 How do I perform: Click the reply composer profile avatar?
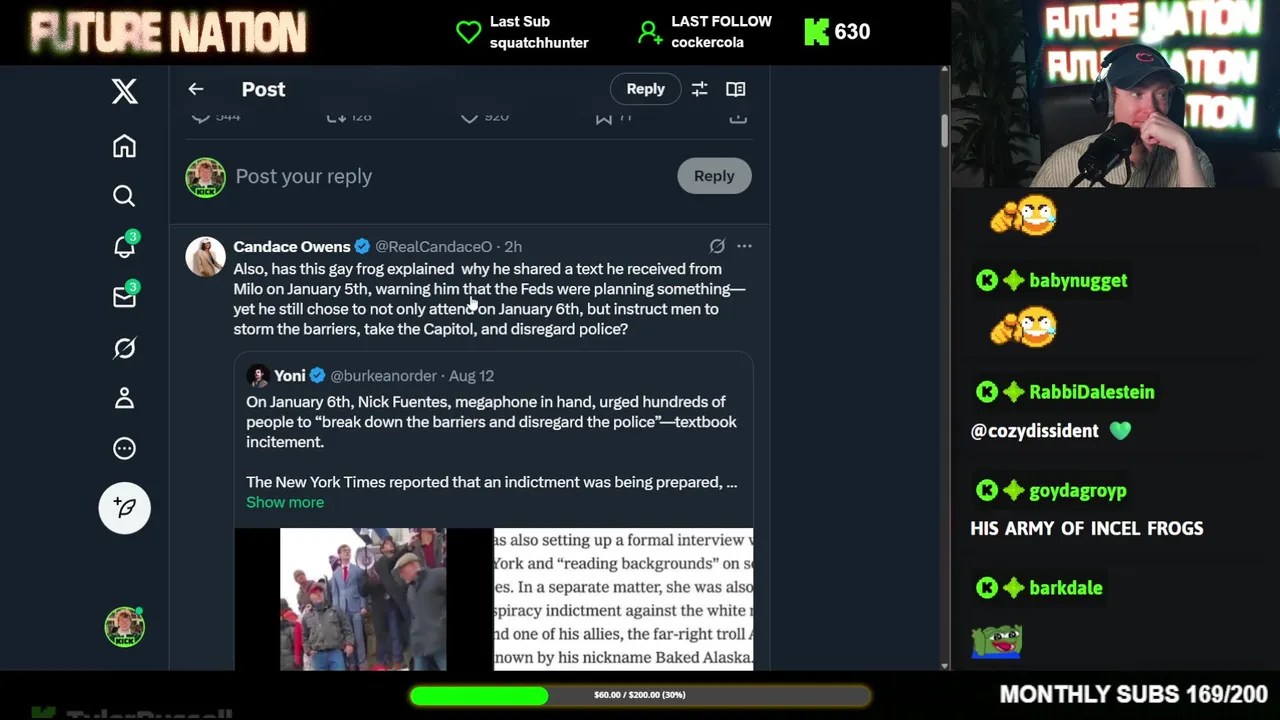(205, 177)
